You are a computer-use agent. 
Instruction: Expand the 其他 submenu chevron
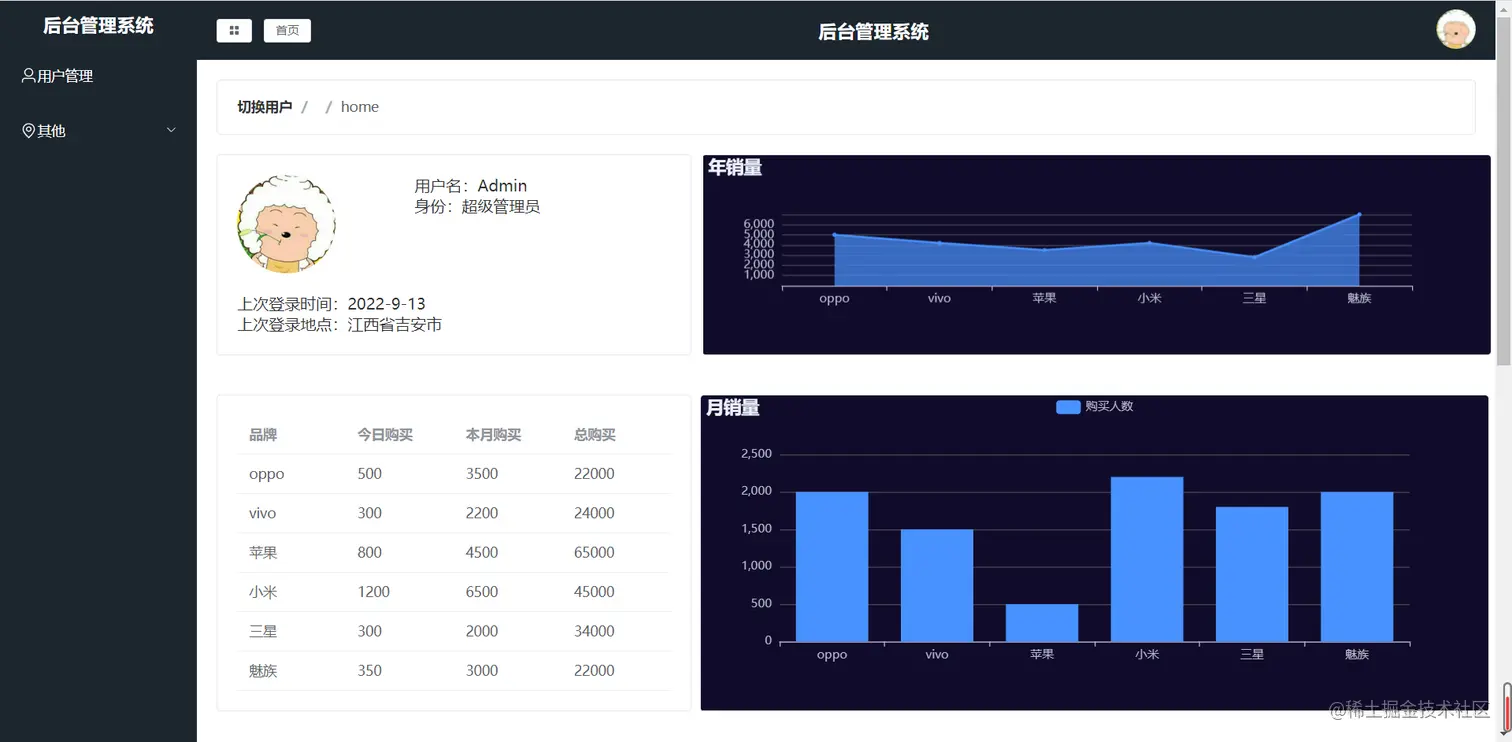[x=171, y=130]
